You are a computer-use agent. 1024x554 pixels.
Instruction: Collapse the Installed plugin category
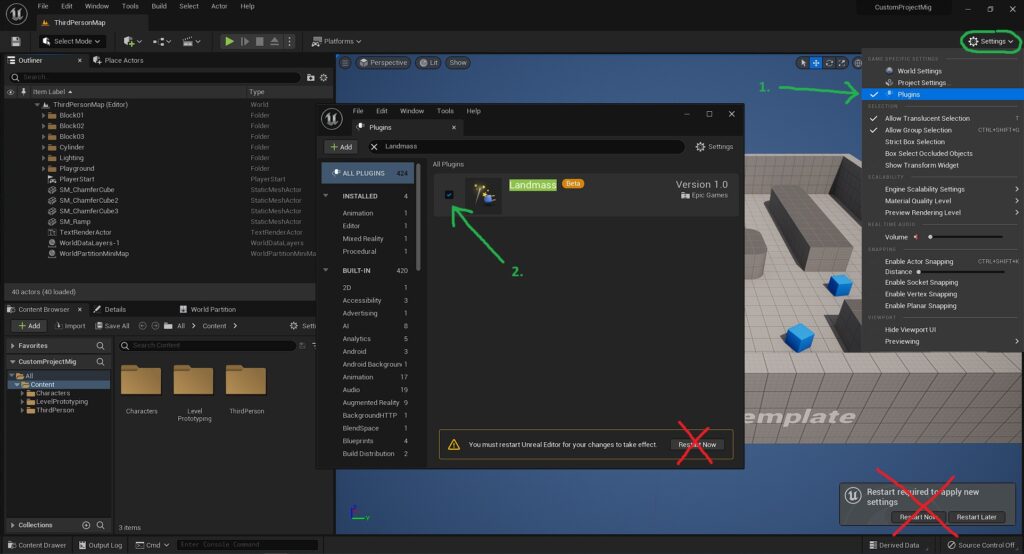(x=326, y=196)
